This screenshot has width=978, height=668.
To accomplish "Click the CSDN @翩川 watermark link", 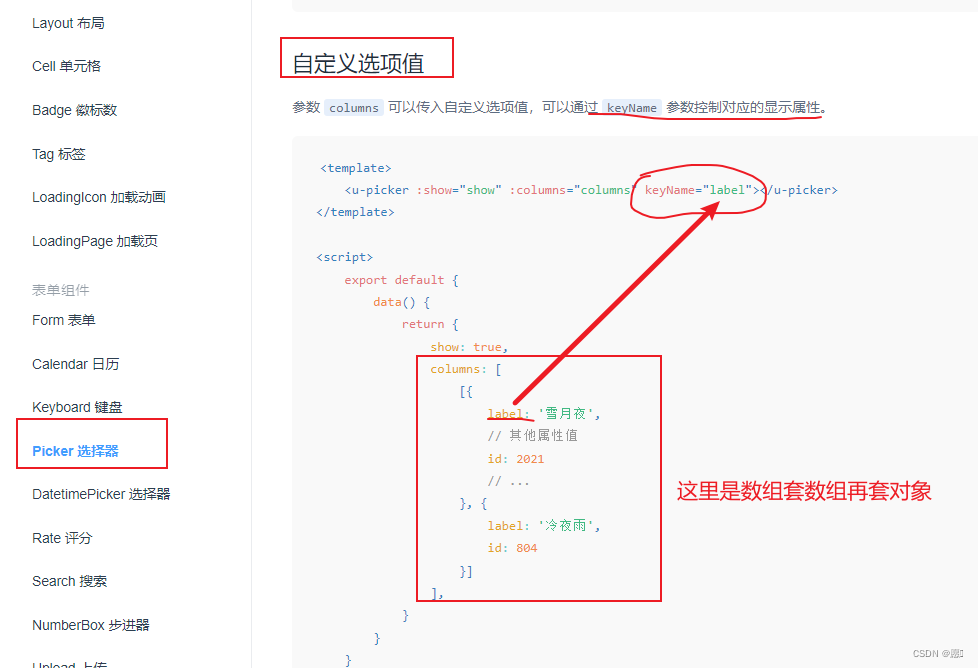I will (x=937, y=653).
